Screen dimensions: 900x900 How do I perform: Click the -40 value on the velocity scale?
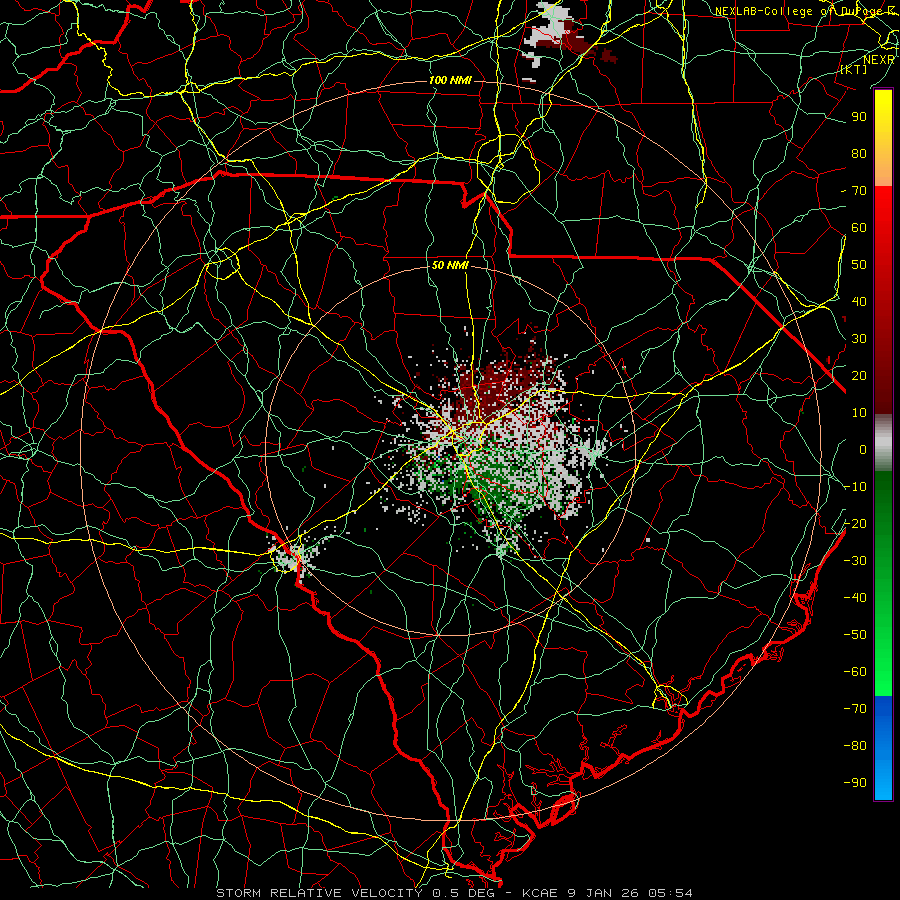tap(855, 598)
